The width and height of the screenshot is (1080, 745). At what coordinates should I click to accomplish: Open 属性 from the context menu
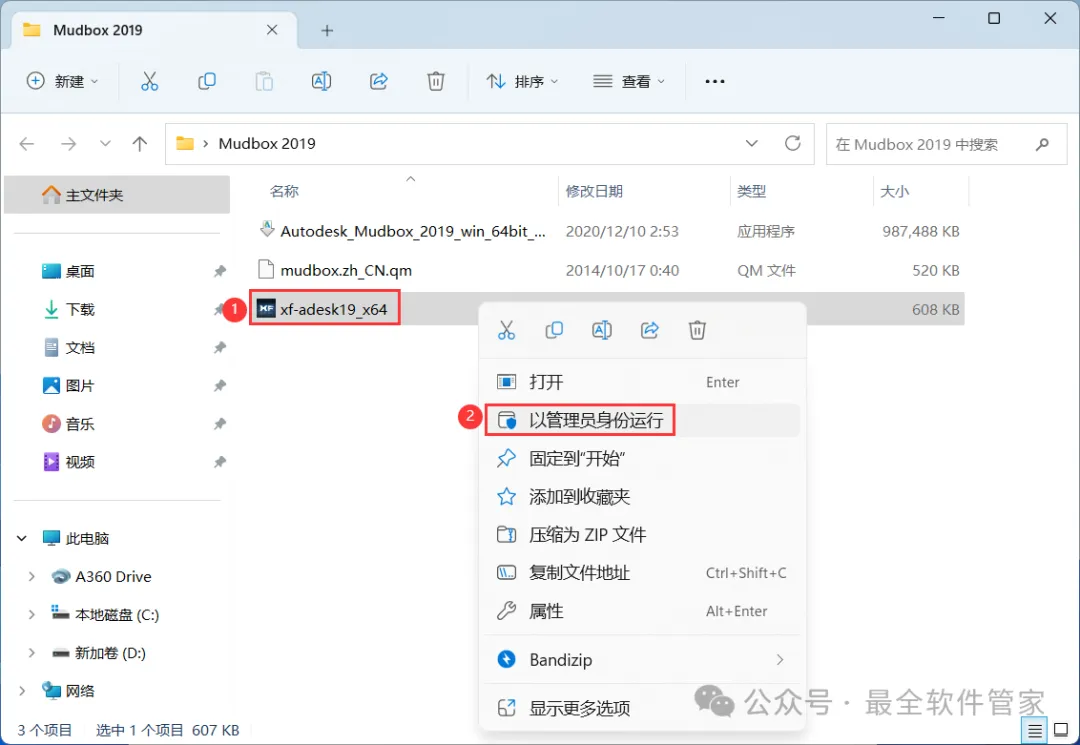point(641,611)
